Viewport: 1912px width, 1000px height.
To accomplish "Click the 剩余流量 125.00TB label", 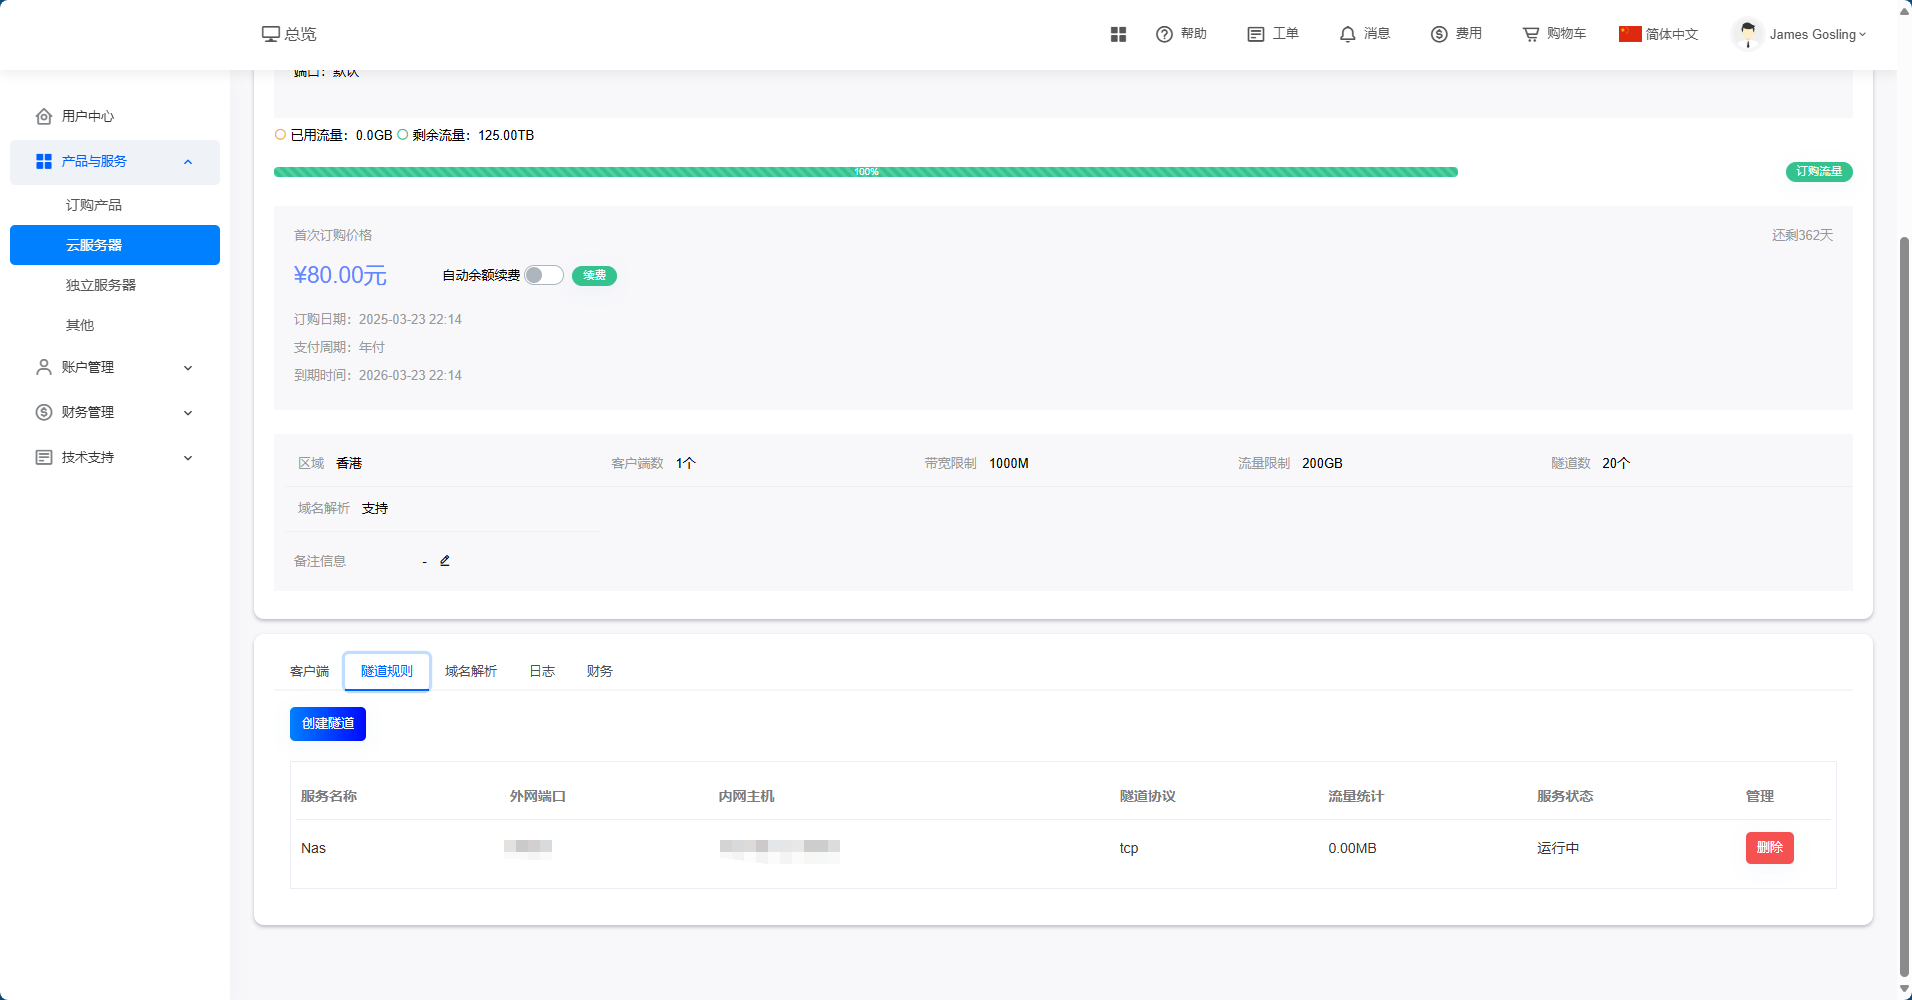I will click(472, 135).
